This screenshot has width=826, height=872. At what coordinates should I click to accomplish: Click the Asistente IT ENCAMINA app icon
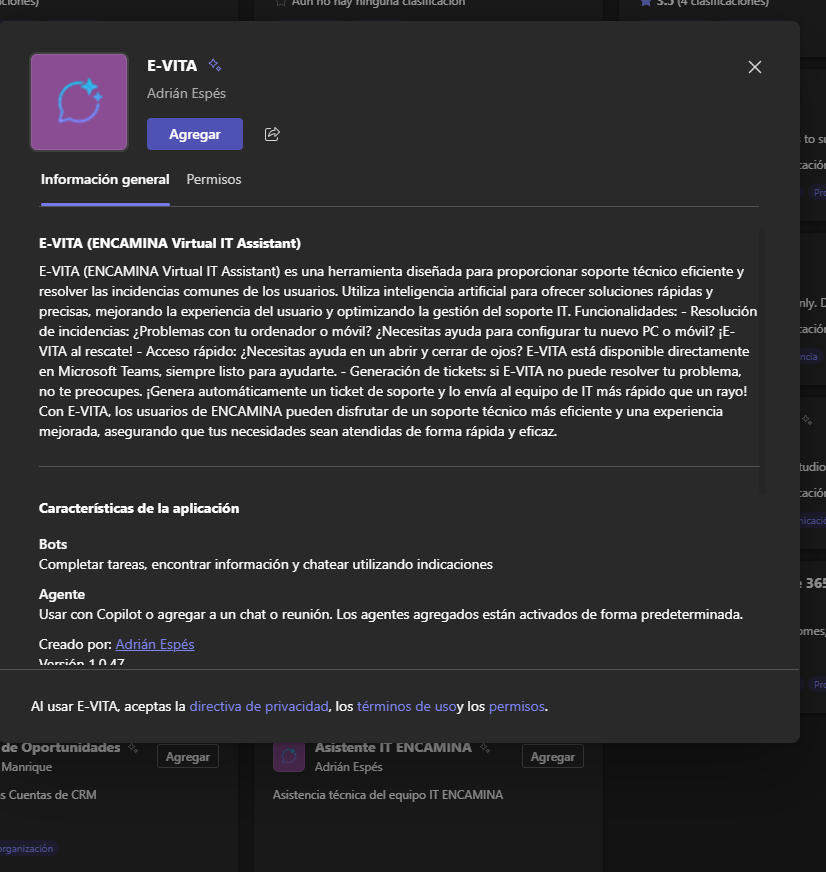[x=289, y=756]
